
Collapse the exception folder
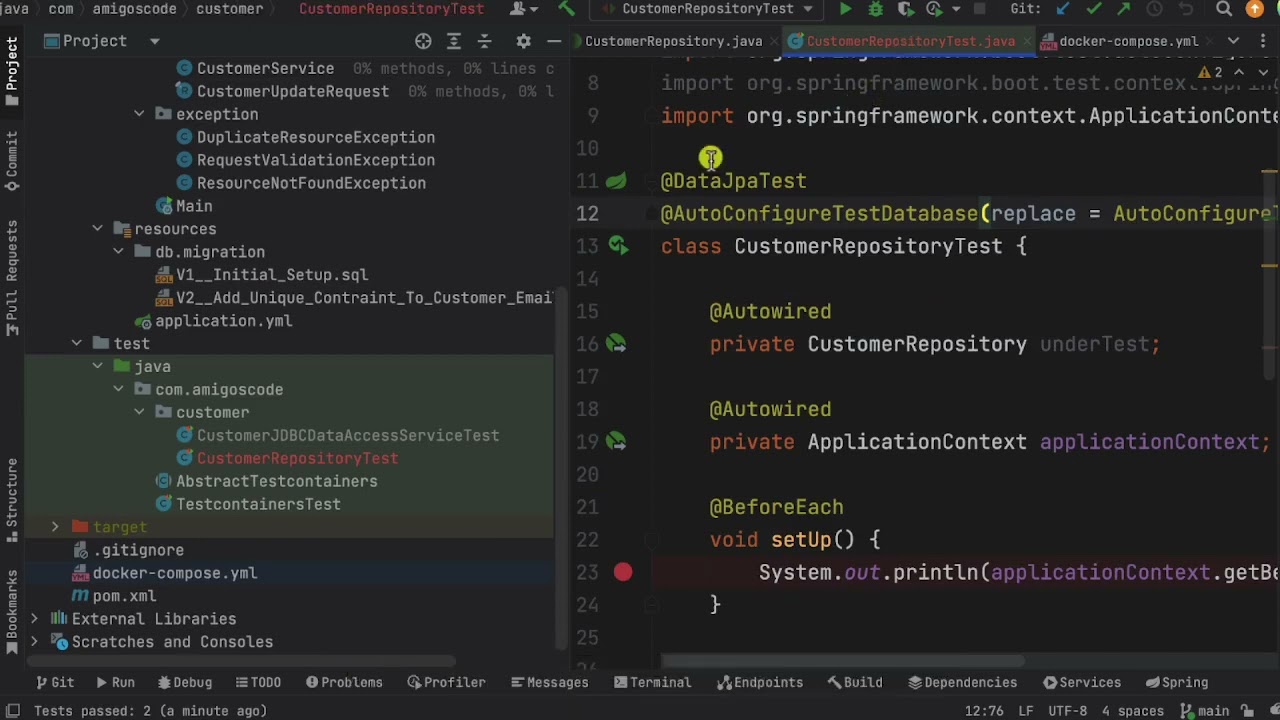pos(139,114)
